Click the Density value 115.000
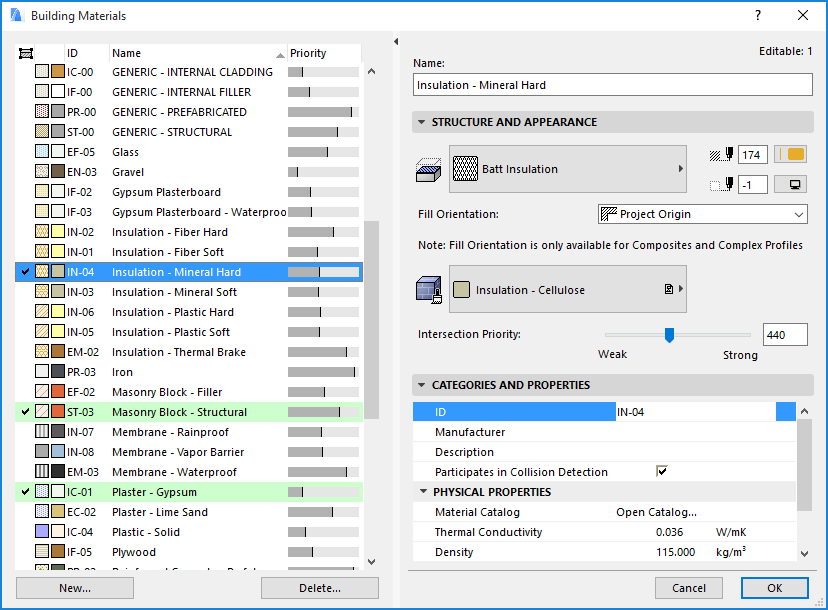This screenshot has width=828, height=610. (675, 552)
